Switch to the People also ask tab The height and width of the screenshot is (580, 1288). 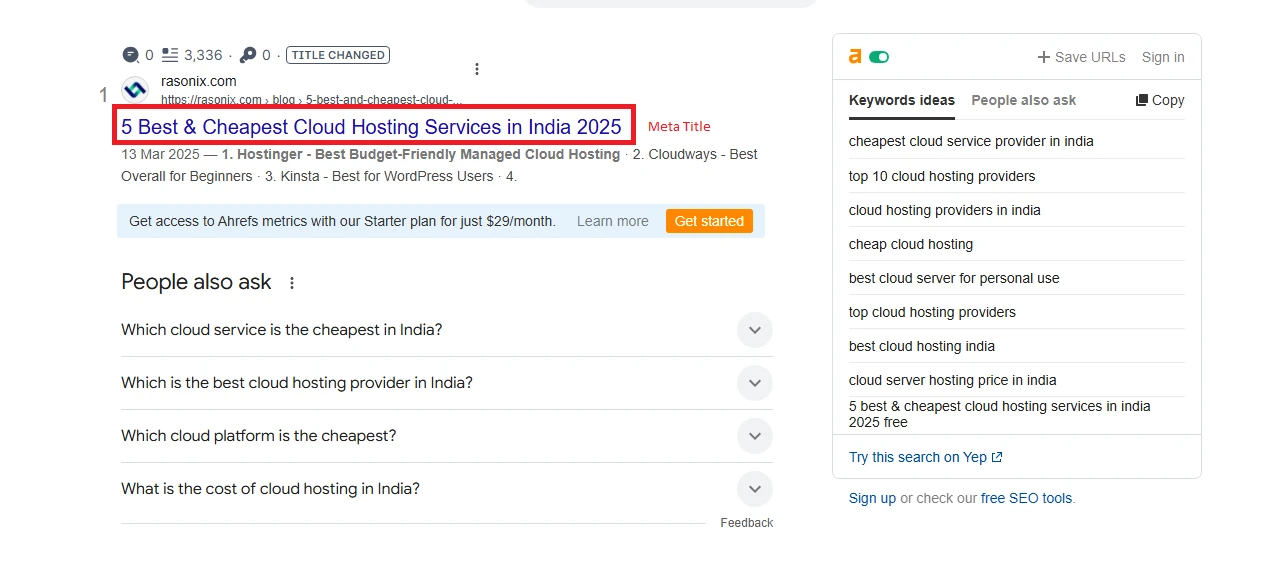(x=1023, y=100)
